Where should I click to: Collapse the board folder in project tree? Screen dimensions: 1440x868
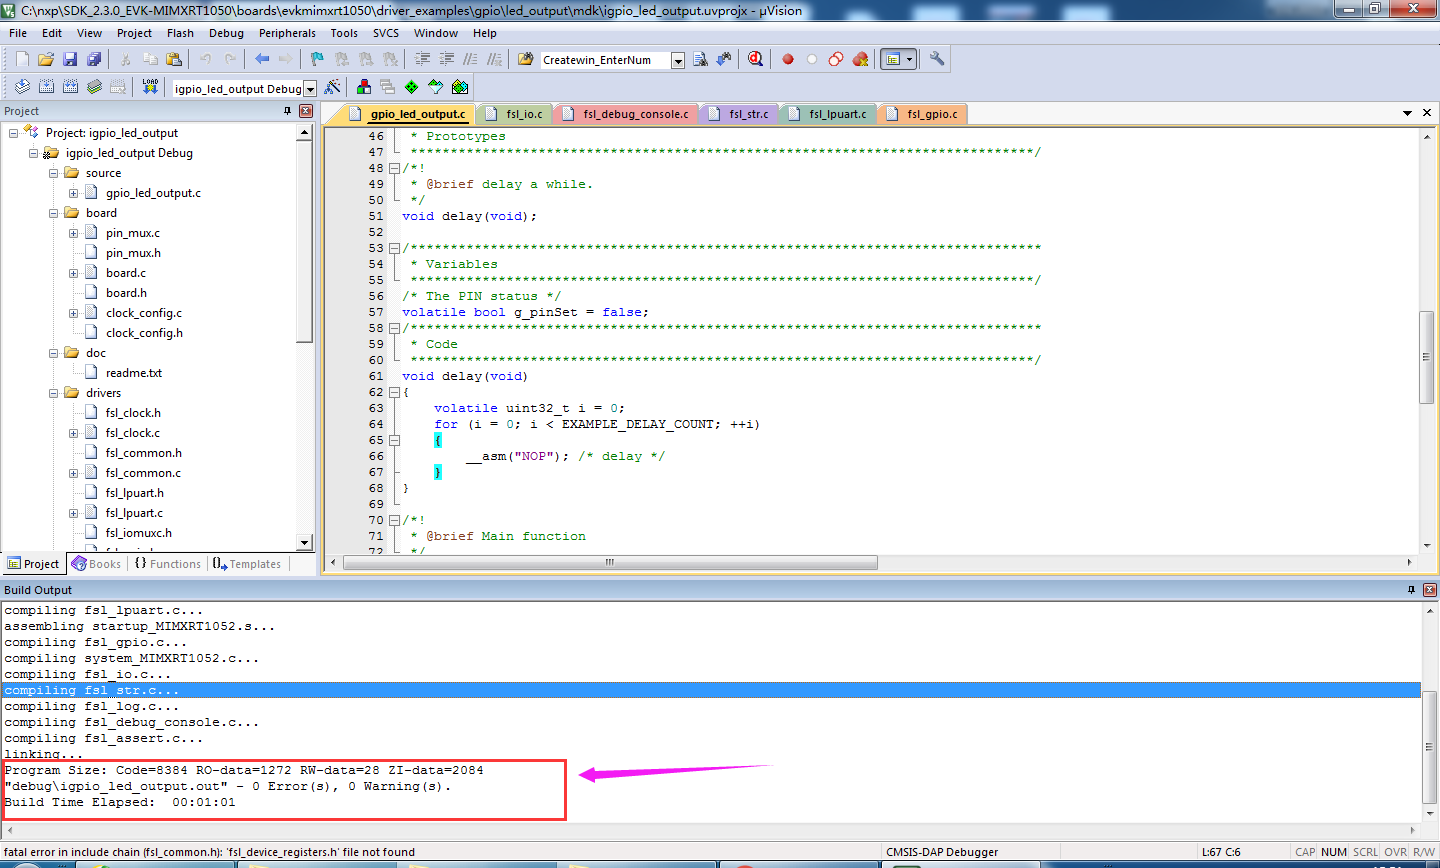[x=53, y=213]
